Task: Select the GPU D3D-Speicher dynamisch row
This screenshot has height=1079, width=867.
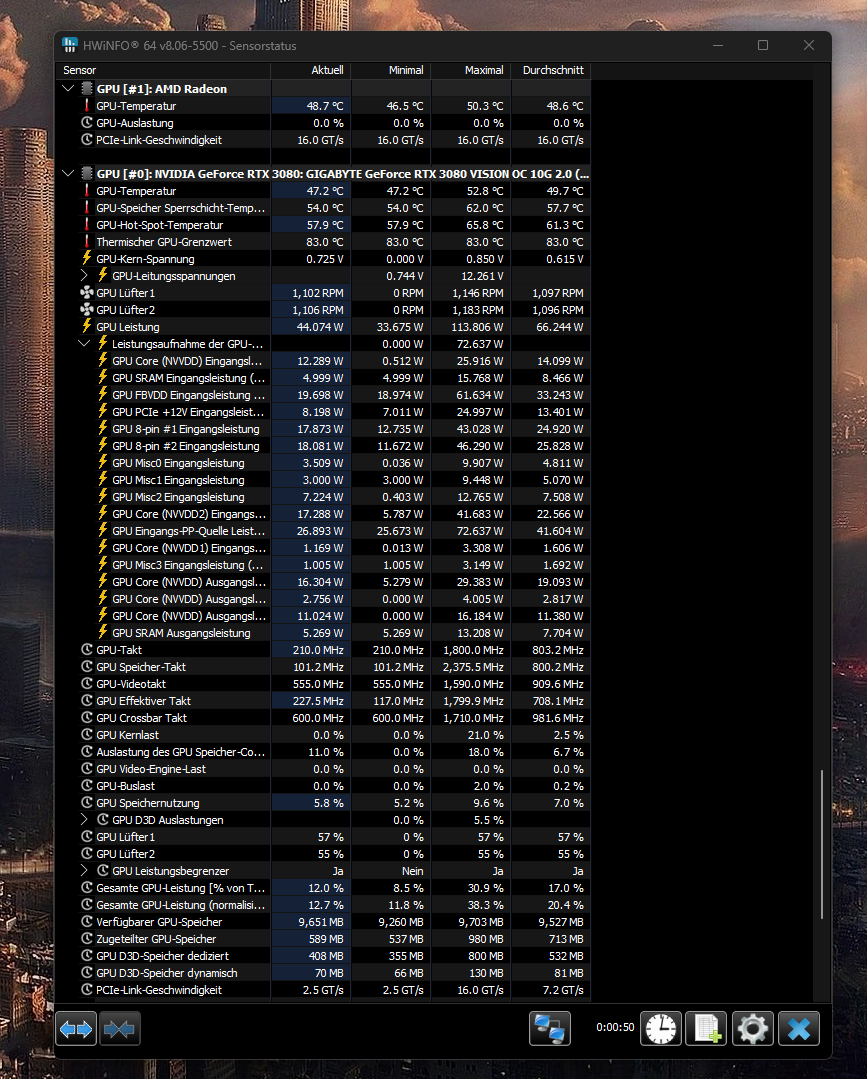Action: [323, 973]
